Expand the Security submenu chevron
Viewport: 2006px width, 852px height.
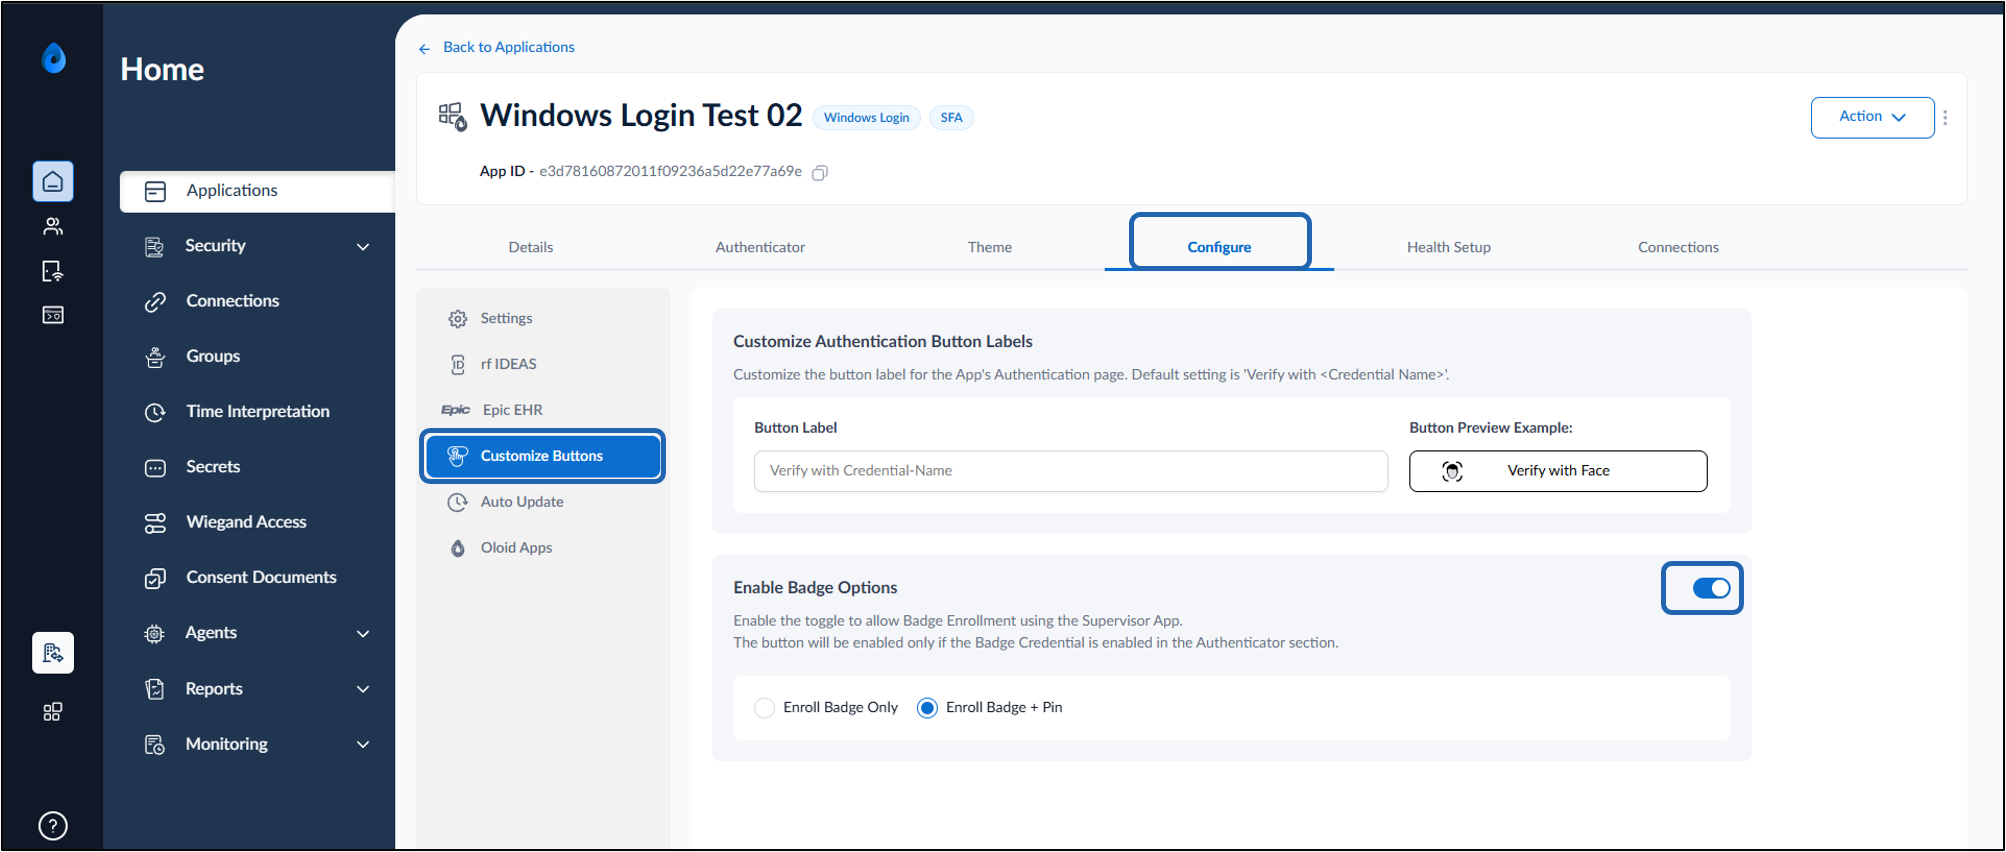click(x=363, y=246)
